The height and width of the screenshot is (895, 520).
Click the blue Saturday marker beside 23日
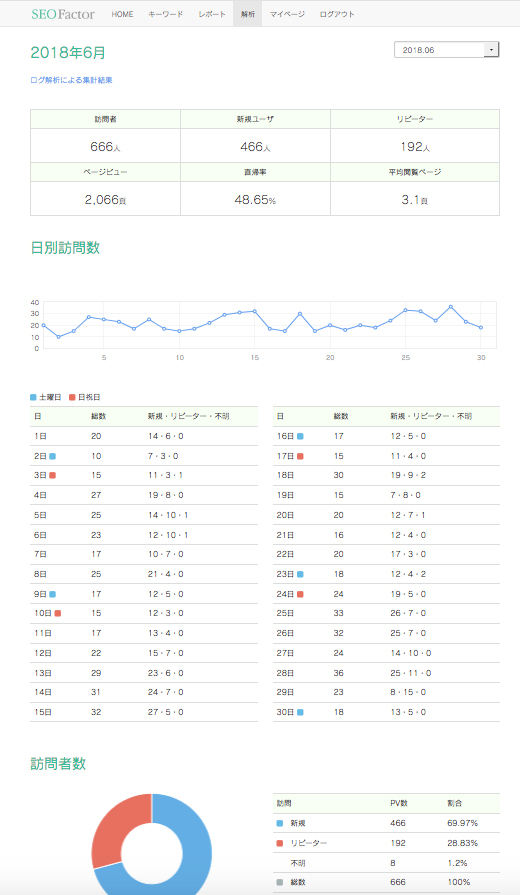(x=300, y=574)
